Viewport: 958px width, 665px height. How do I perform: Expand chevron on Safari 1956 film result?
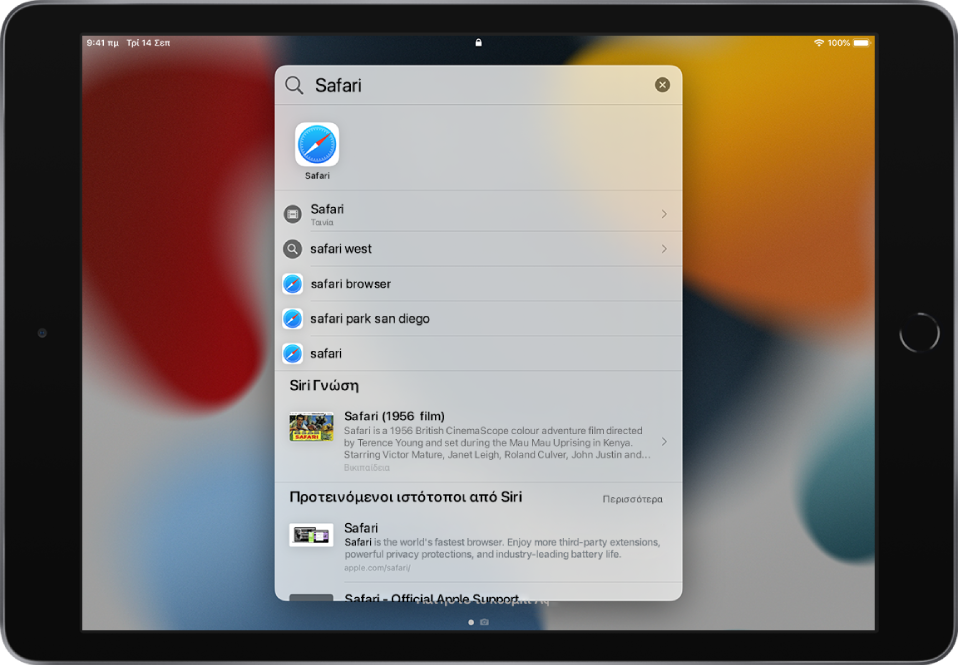tap(664, 441)
